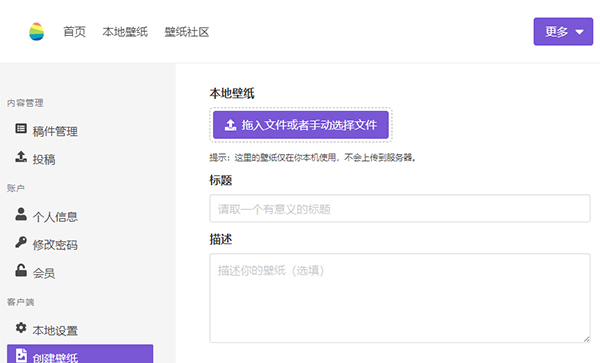
Task: Open 本地壁纸 in top navigation
Action: (125, 32)
